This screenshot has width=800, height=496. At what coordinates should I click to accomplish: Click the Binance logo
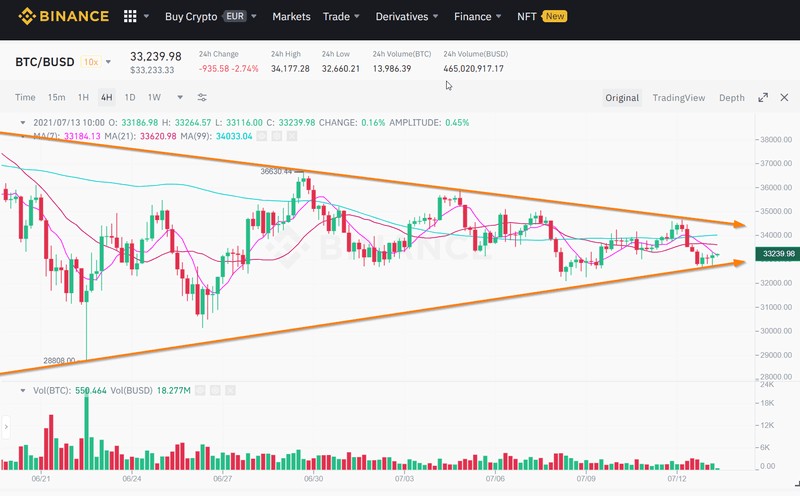(x=61, y=16)
